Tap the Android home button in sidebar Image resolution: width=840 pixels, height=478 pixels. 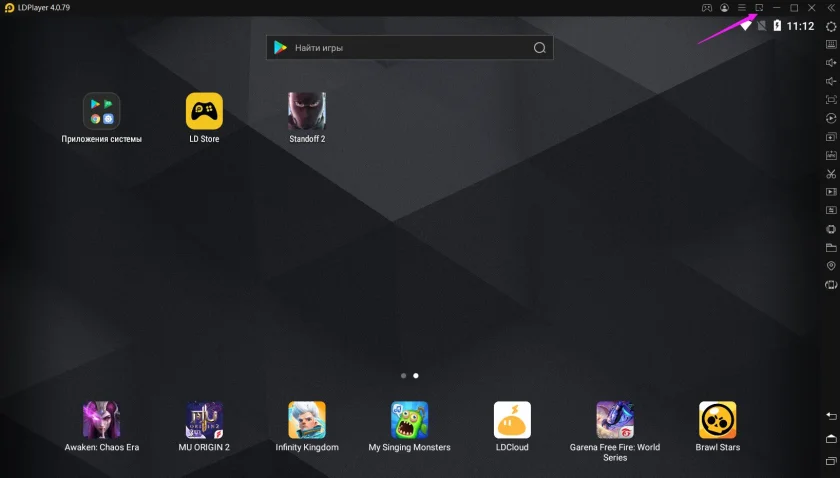coord(831,439)
